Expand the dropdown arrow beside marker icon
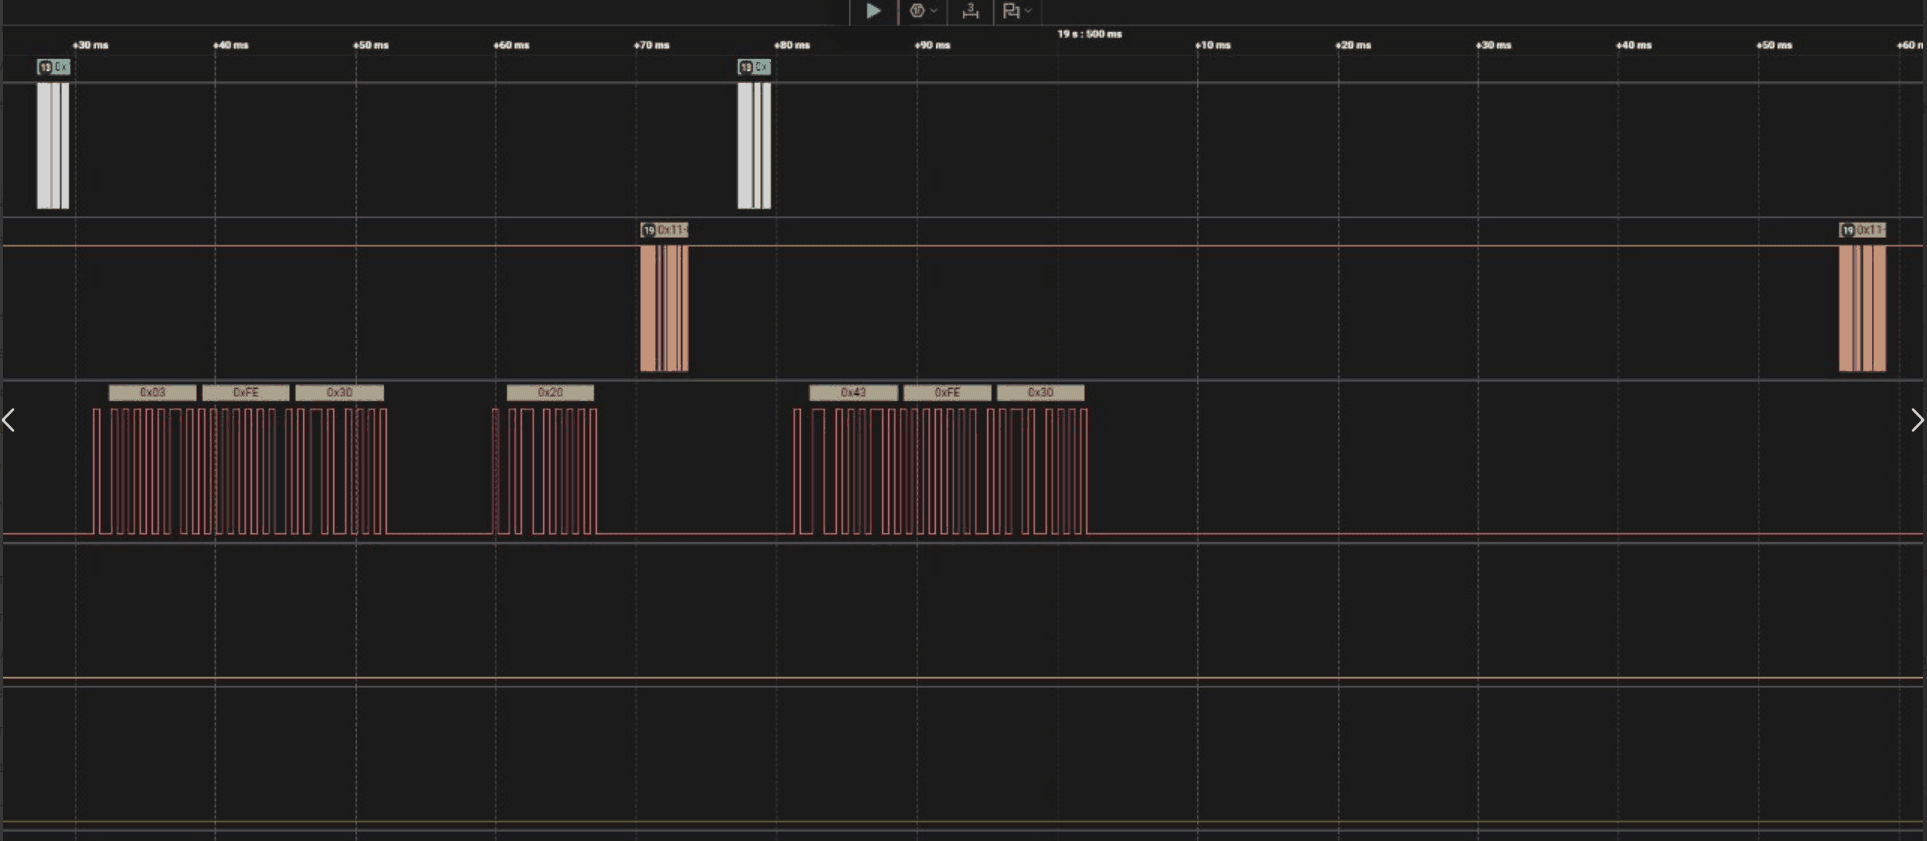1927x841 pixels. point(1028,11)
